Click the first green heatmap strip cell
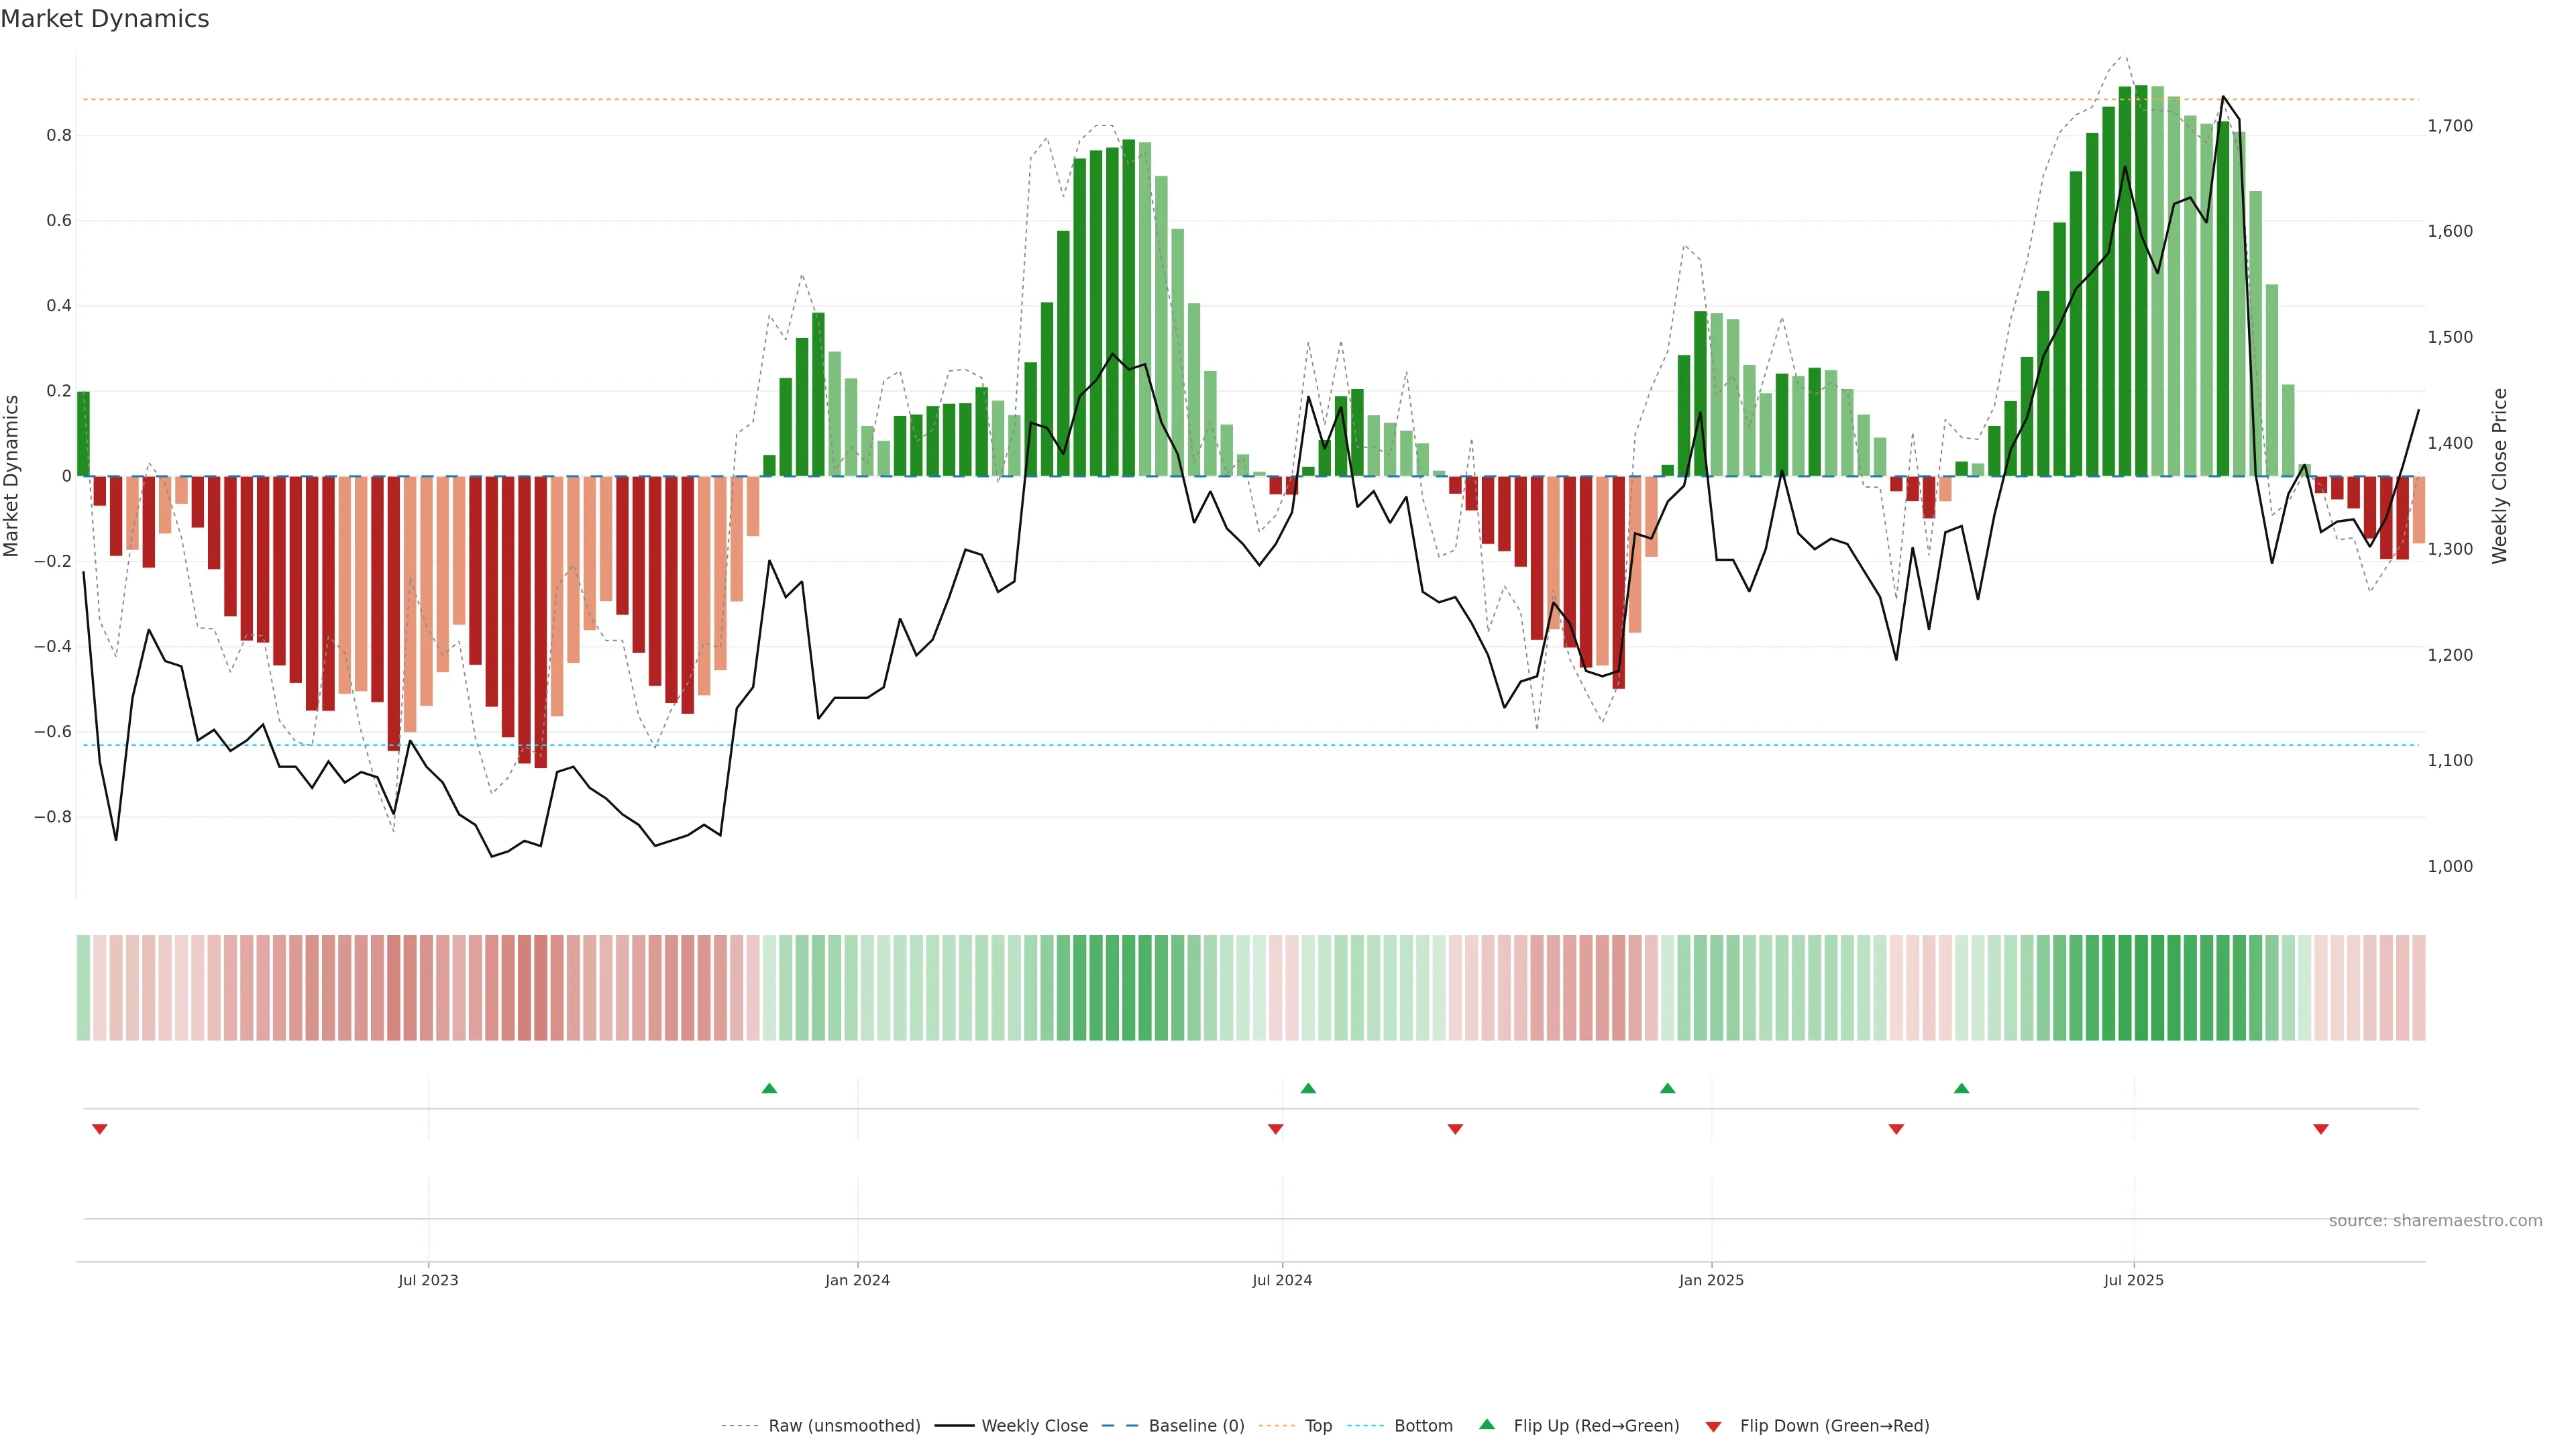This screenshot has height=1449, width=2576. pos(84,988)
